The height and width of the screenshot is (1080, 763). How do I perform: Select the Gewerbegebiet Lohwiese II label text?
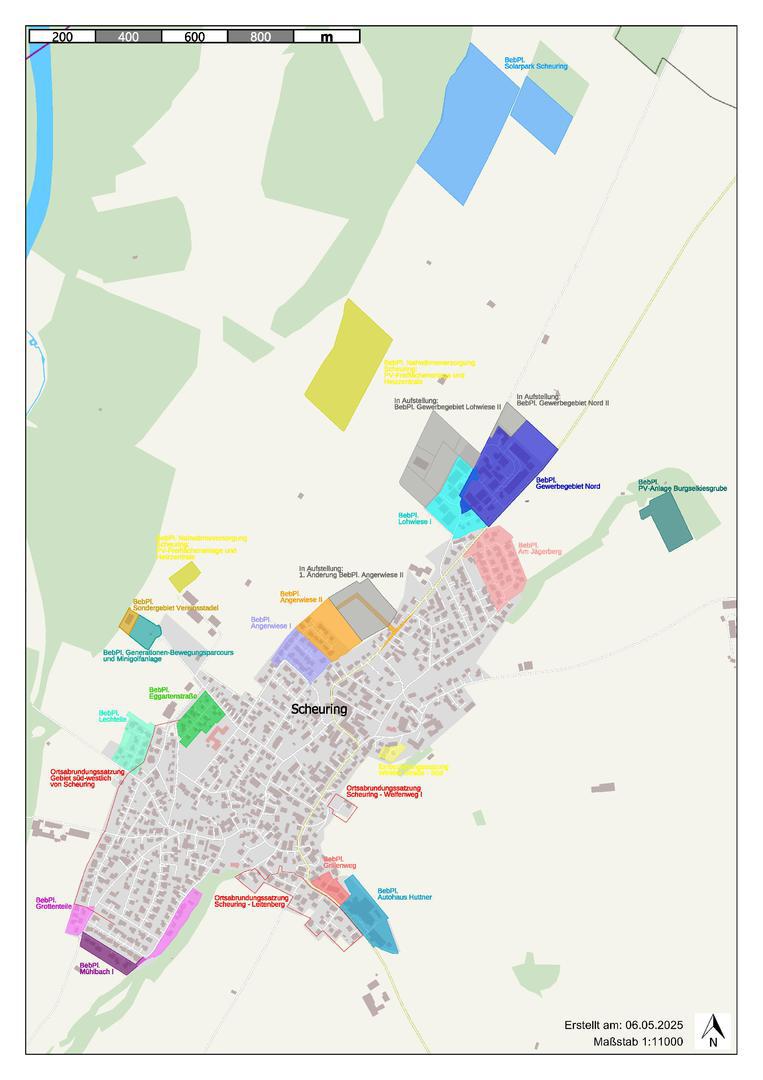click(447, 404)
